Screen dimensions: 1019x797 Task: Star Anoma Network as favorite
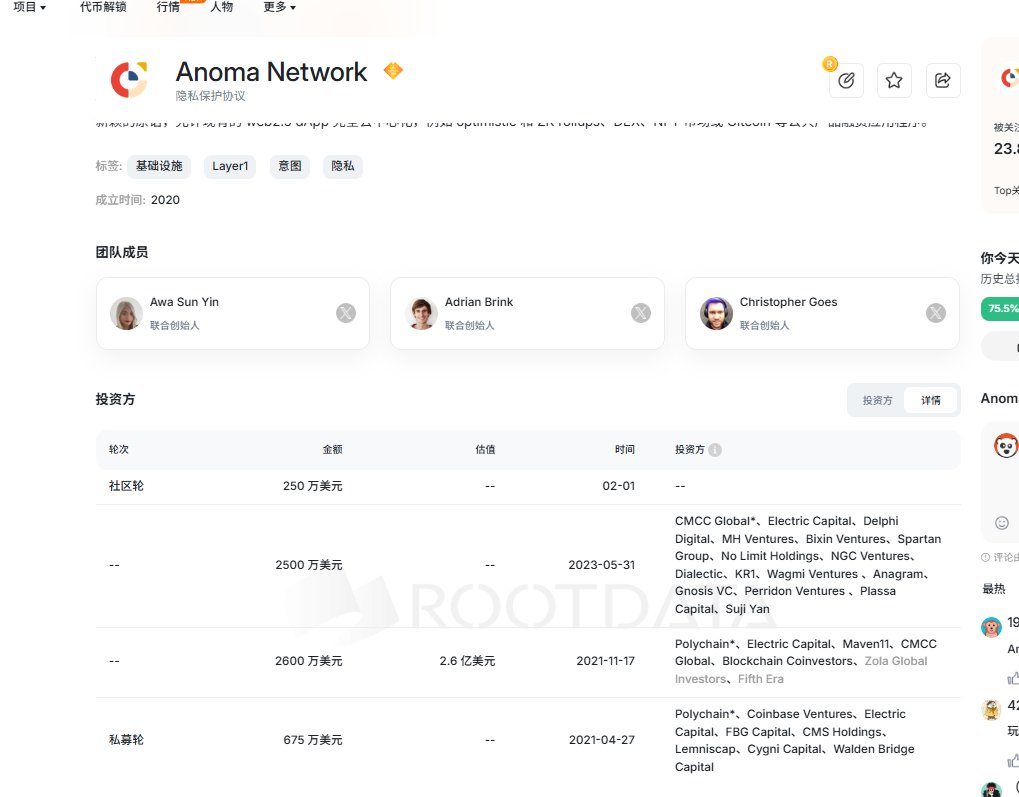click(x=894, y=81)
